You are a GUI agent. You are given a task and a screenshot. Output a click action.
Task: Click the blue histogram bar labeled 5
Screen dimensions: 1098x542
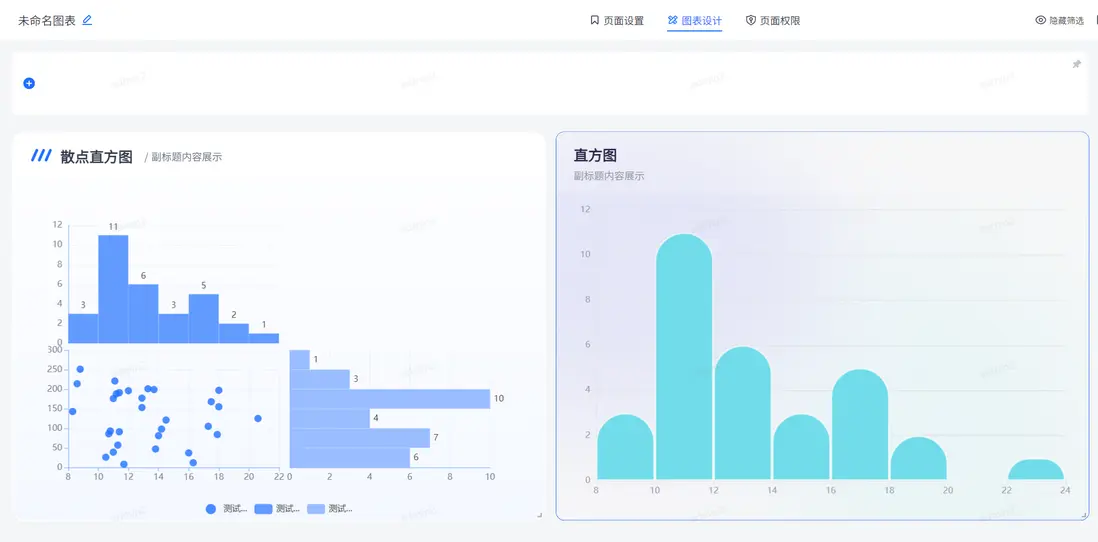click(x=204, y=319)
